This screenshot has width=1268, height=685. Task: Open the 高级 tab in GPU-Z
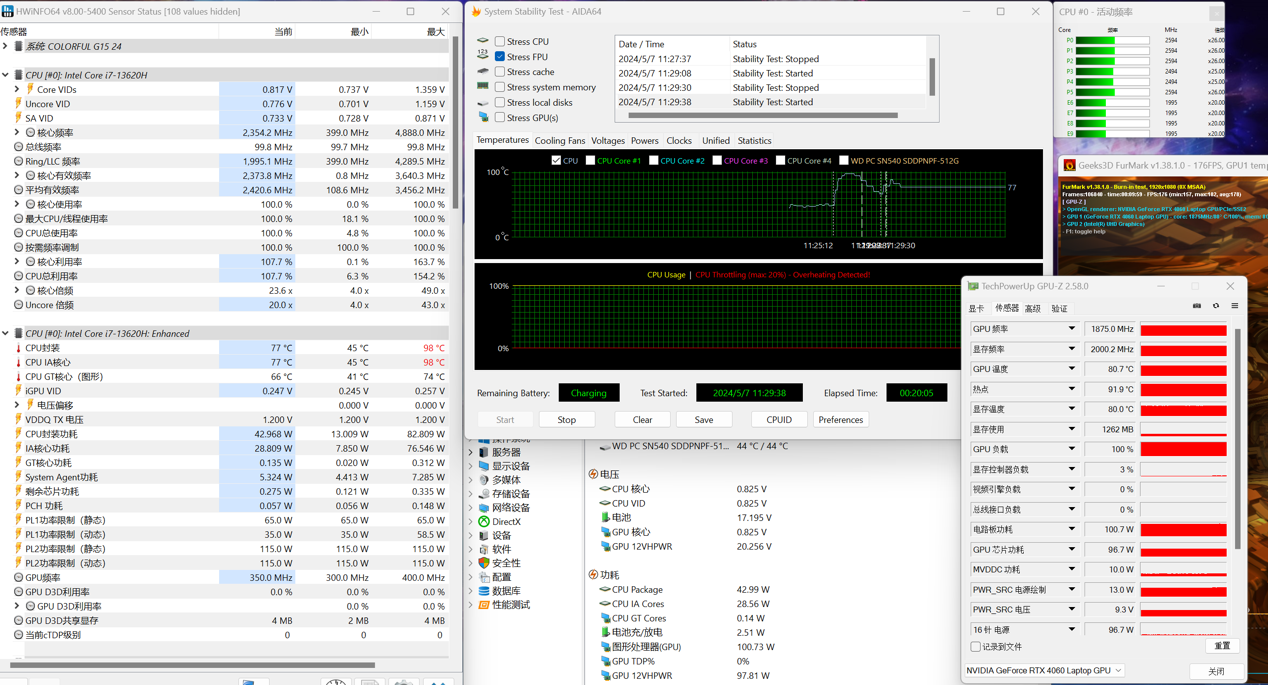1033,309
